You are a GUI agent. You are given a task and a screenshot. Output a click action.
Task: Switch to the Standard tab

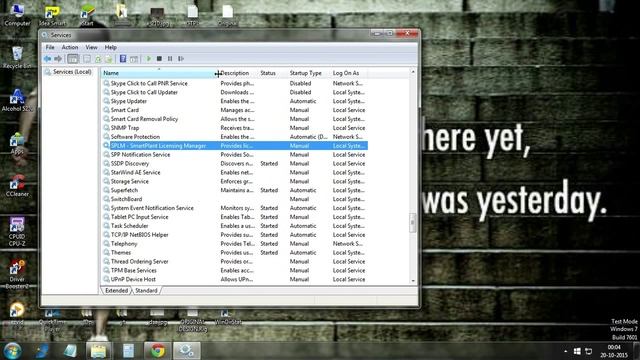pyautogui.click(x=146, y=291)
